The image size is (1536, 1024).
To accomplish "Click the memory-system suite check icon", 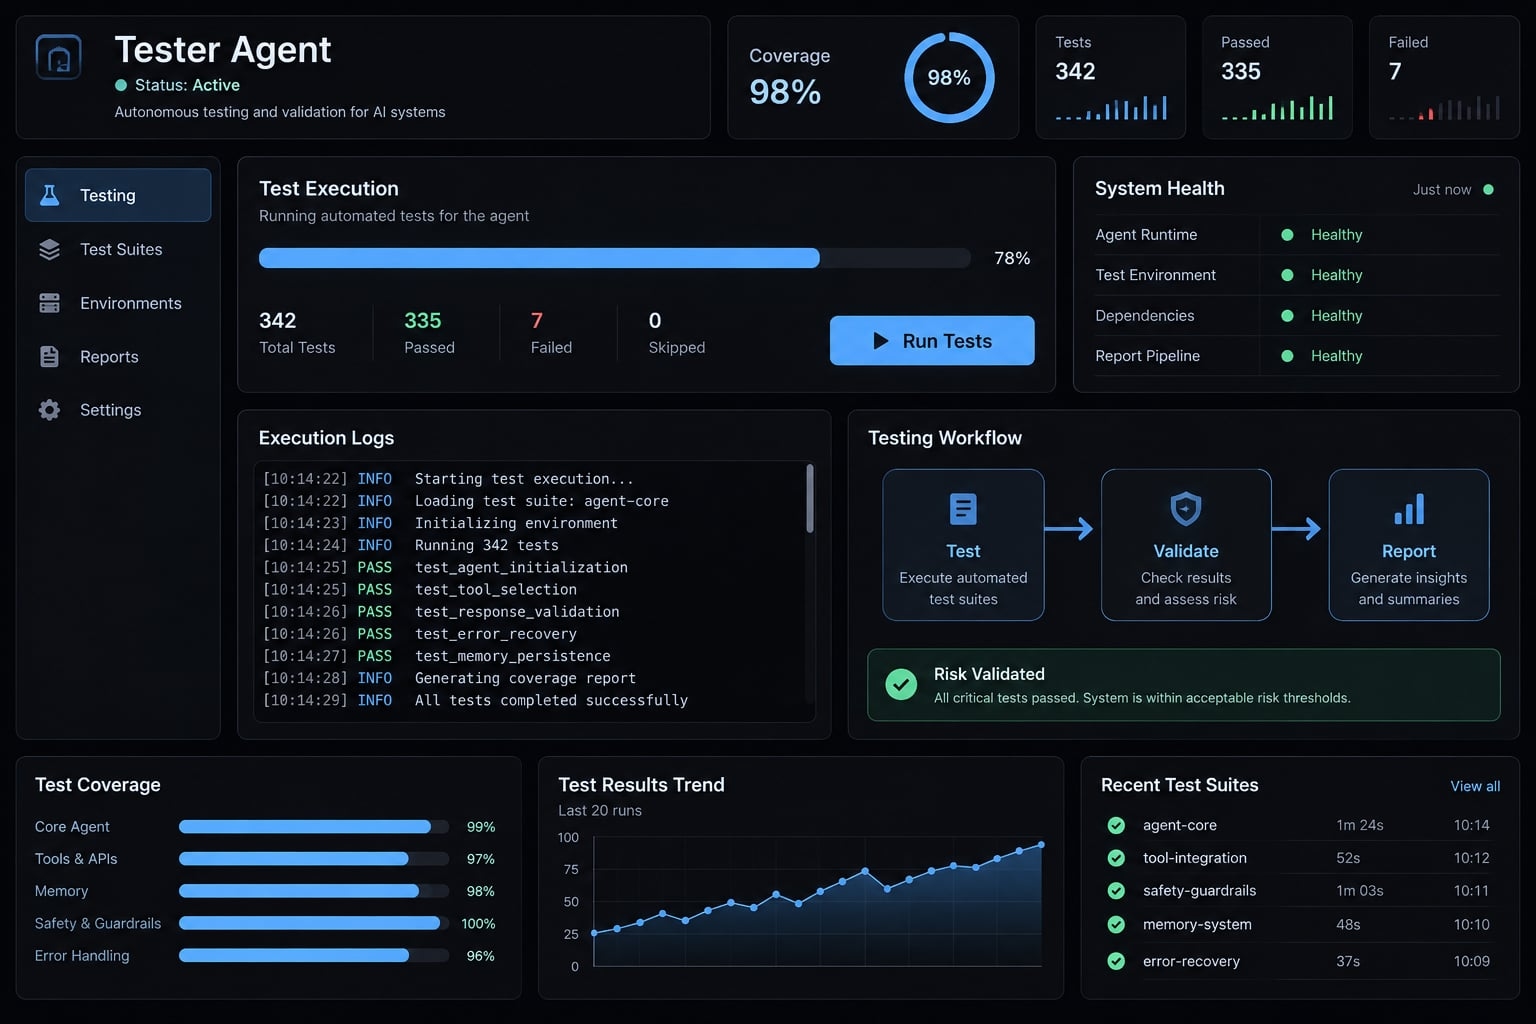I will [1116, 924].
